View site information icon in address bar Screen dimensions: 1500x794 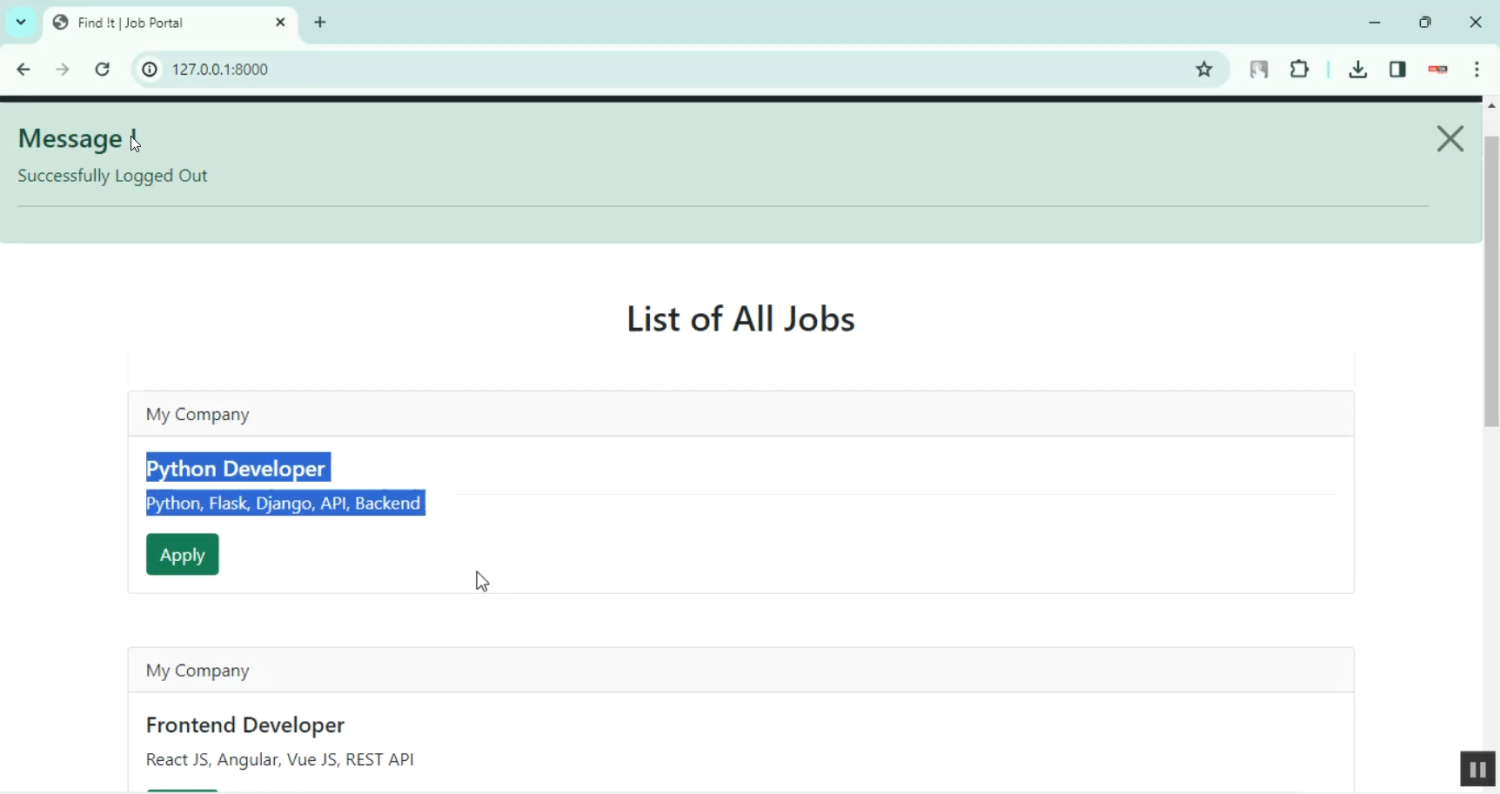(150, 70)
